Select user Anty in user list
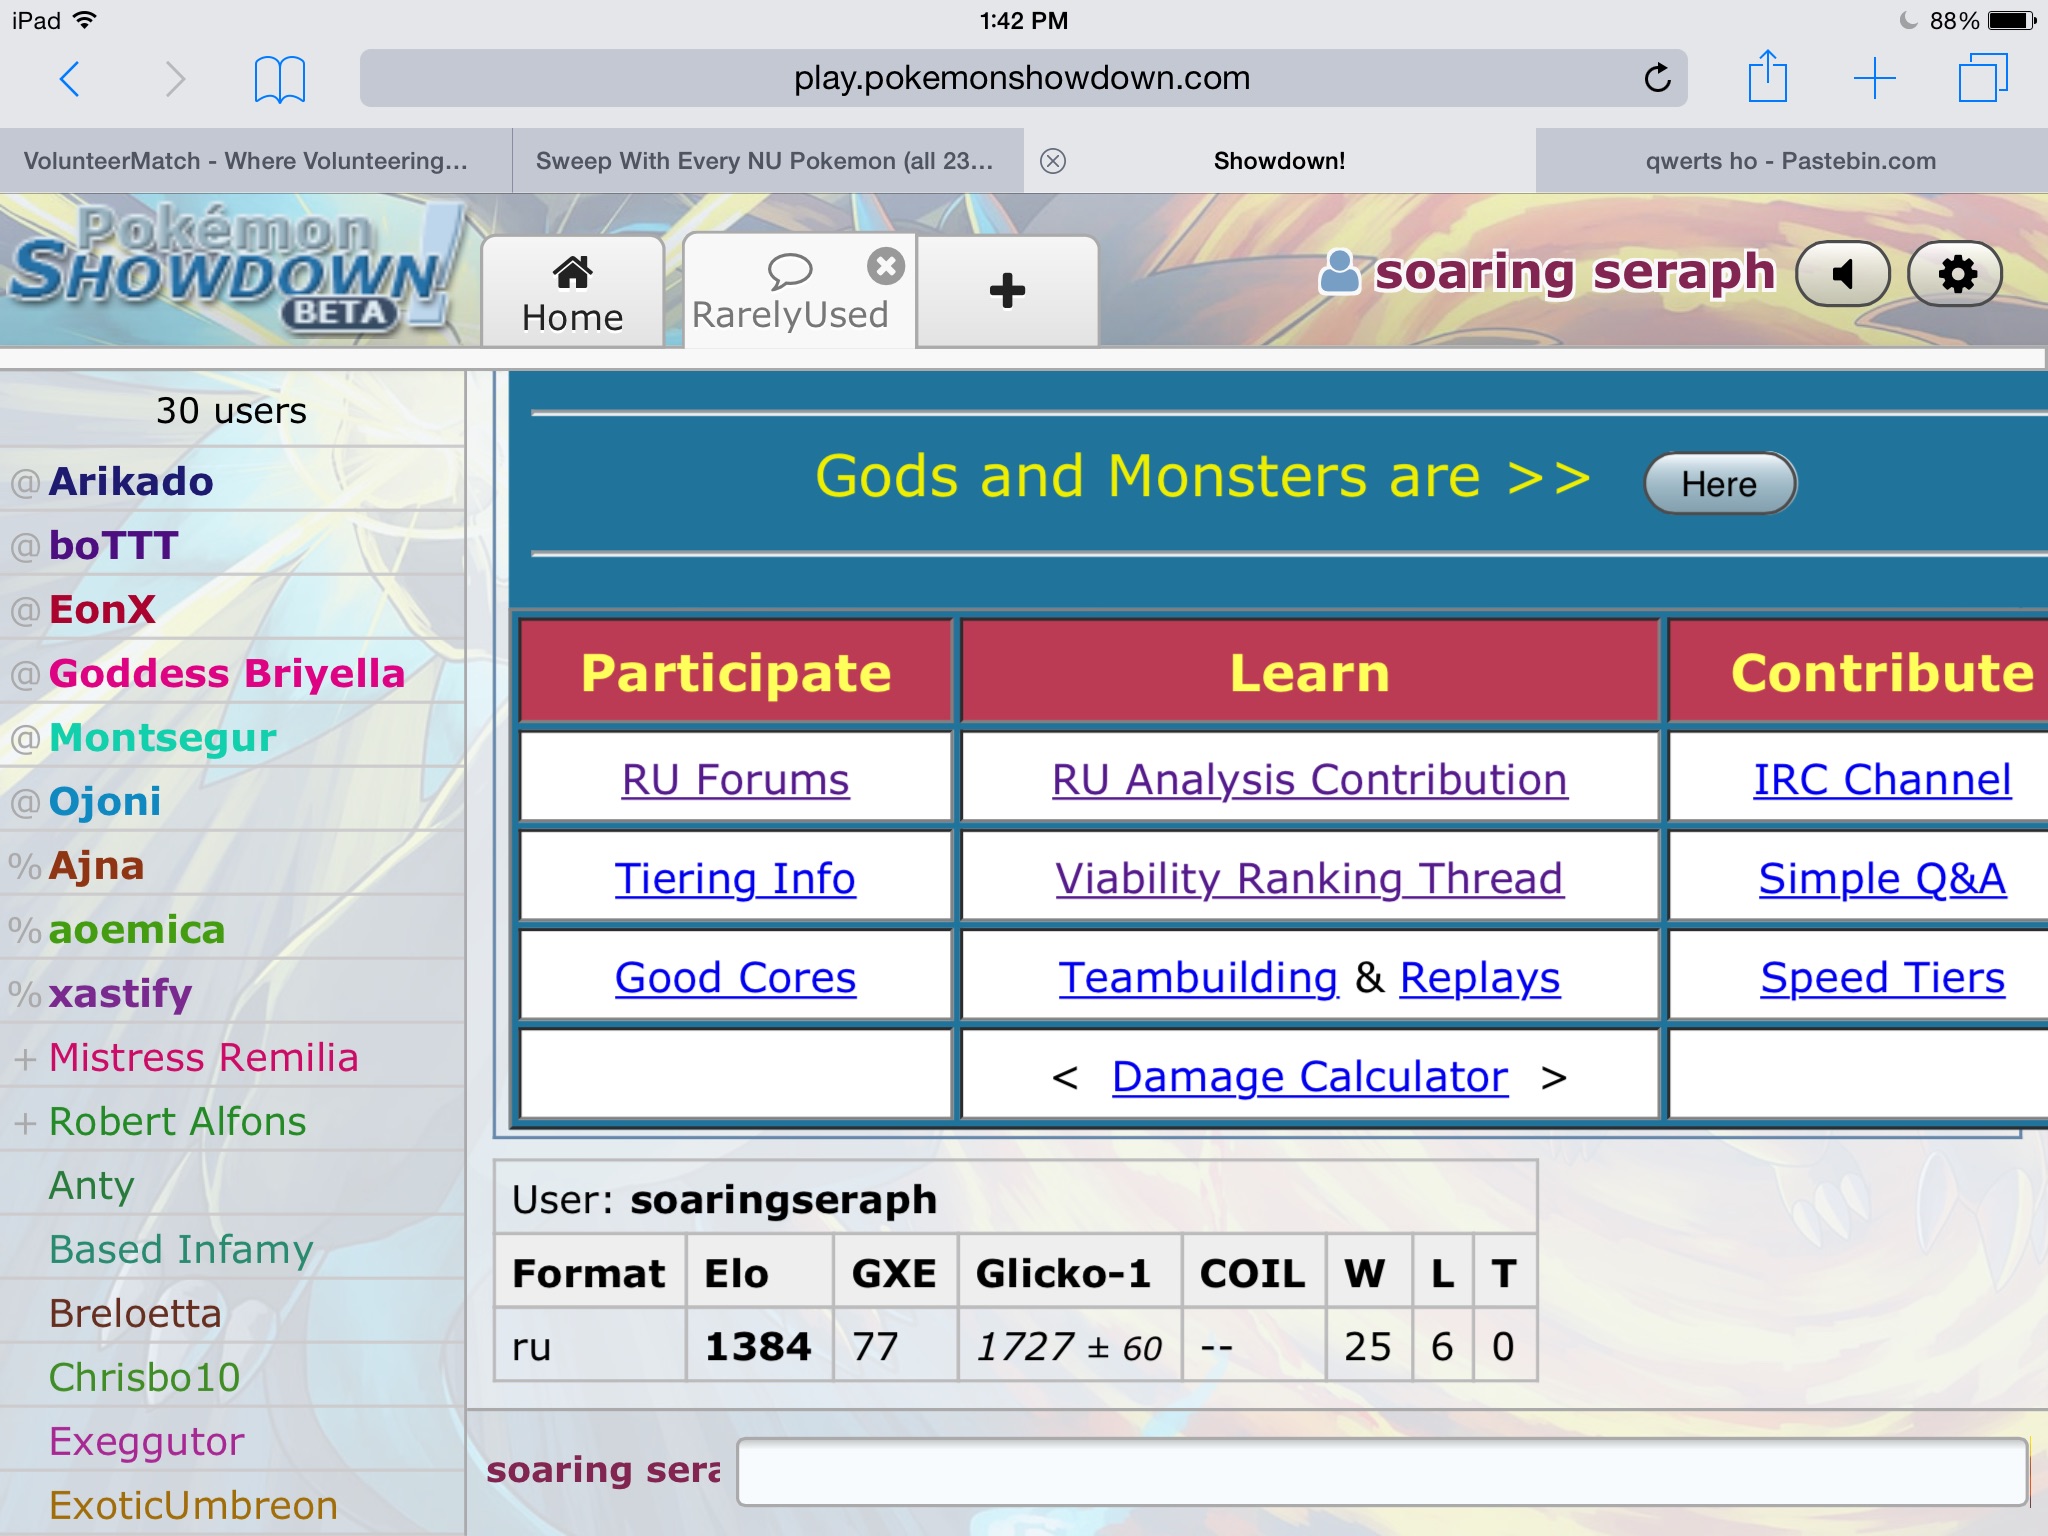 [x=232, y=1185]
